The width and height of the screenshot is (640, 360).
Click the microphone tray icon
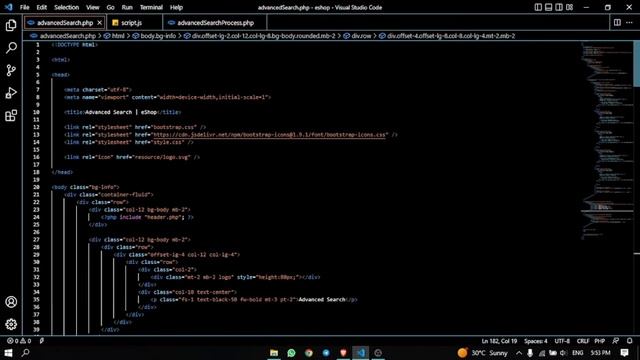pos(530,353)
